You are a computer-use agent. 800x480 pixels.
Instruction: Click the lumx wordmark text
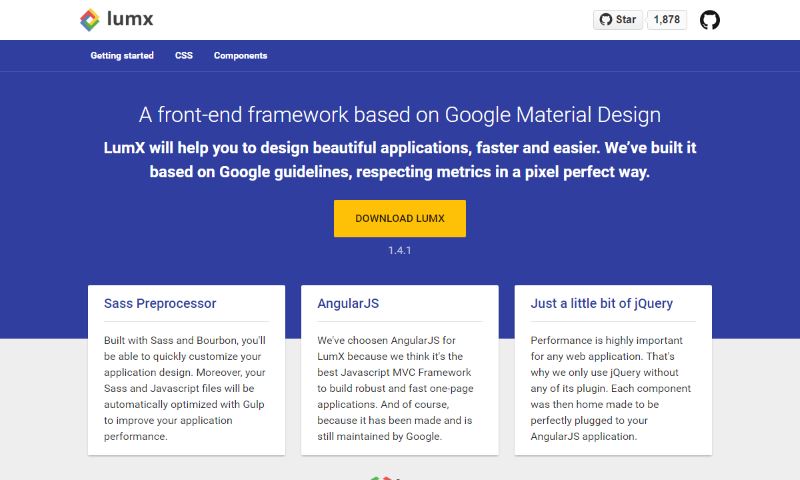pyautogui.click(x=130, y=19)
